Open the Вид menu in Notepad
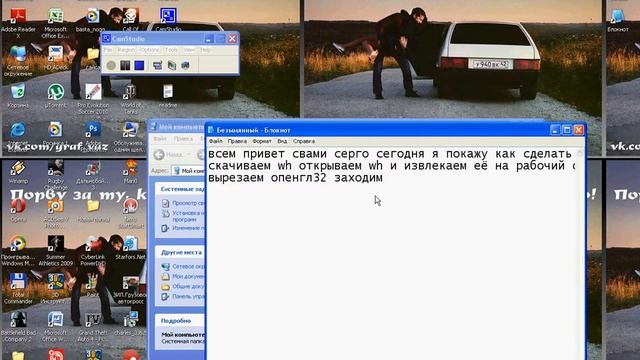Screen dimensions: 640x360 coord(282,141)
